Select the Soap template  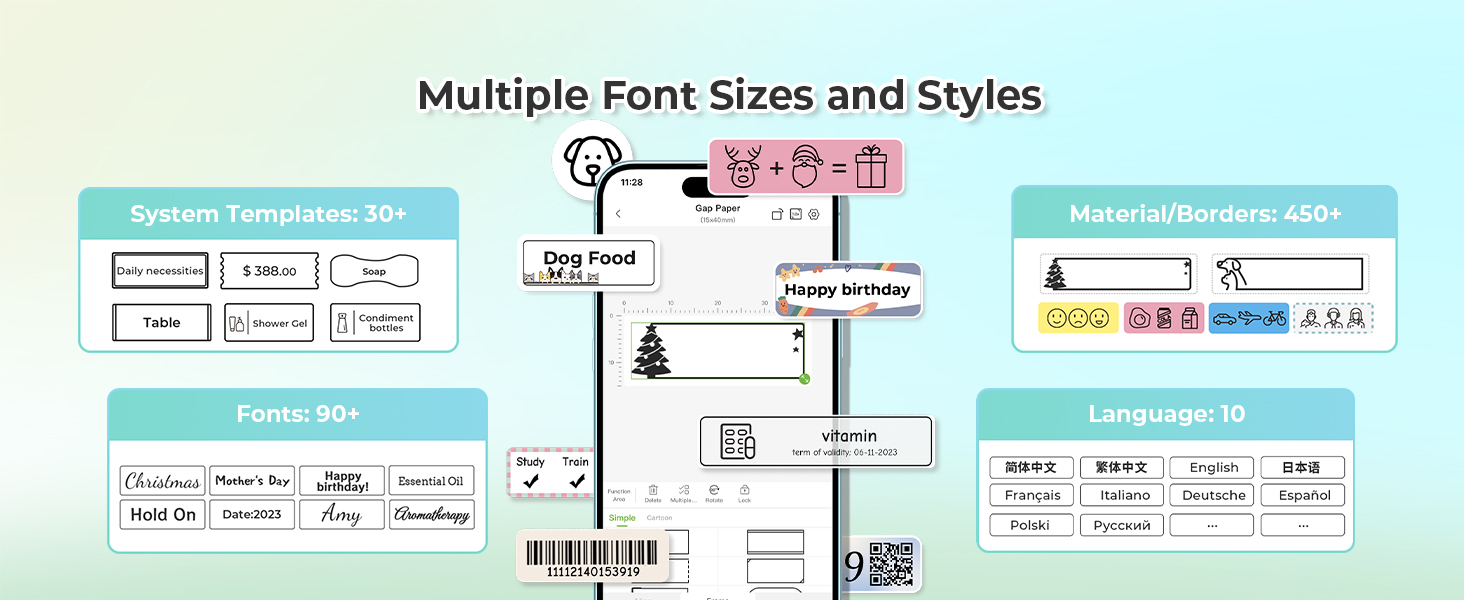click(x=374, y=271)
